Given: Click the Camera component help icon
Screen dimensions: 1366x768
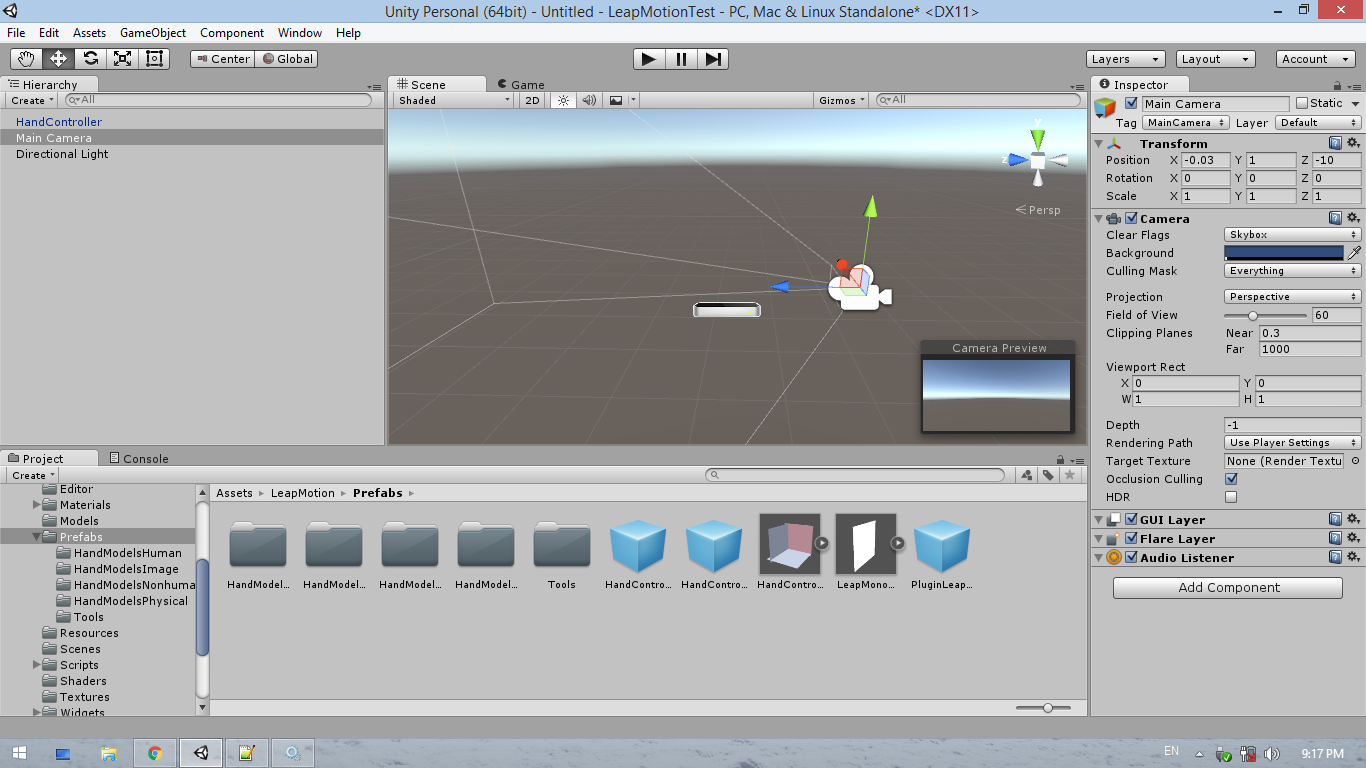Looking at the screenshot, I should (x=1335, y=218).
